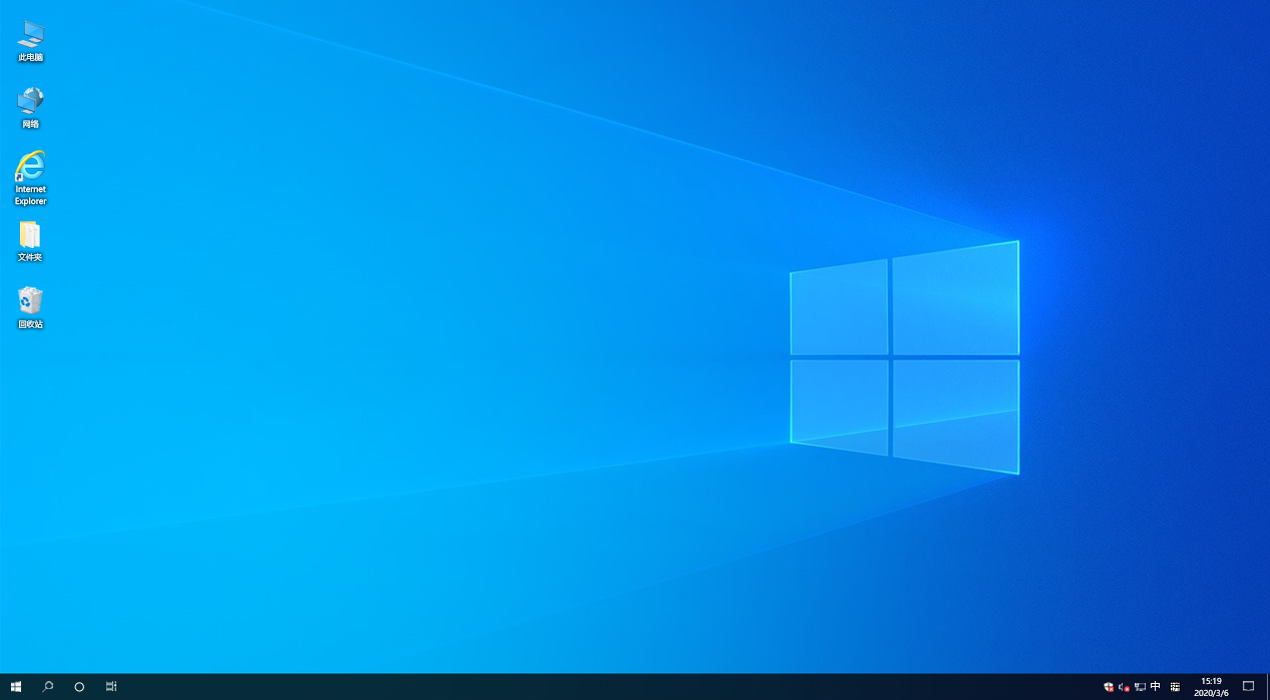The width and height of the screenshot is (1270, 700).
Task: Select the 回收站 recycle bin icon
Action: click(30, 308)
